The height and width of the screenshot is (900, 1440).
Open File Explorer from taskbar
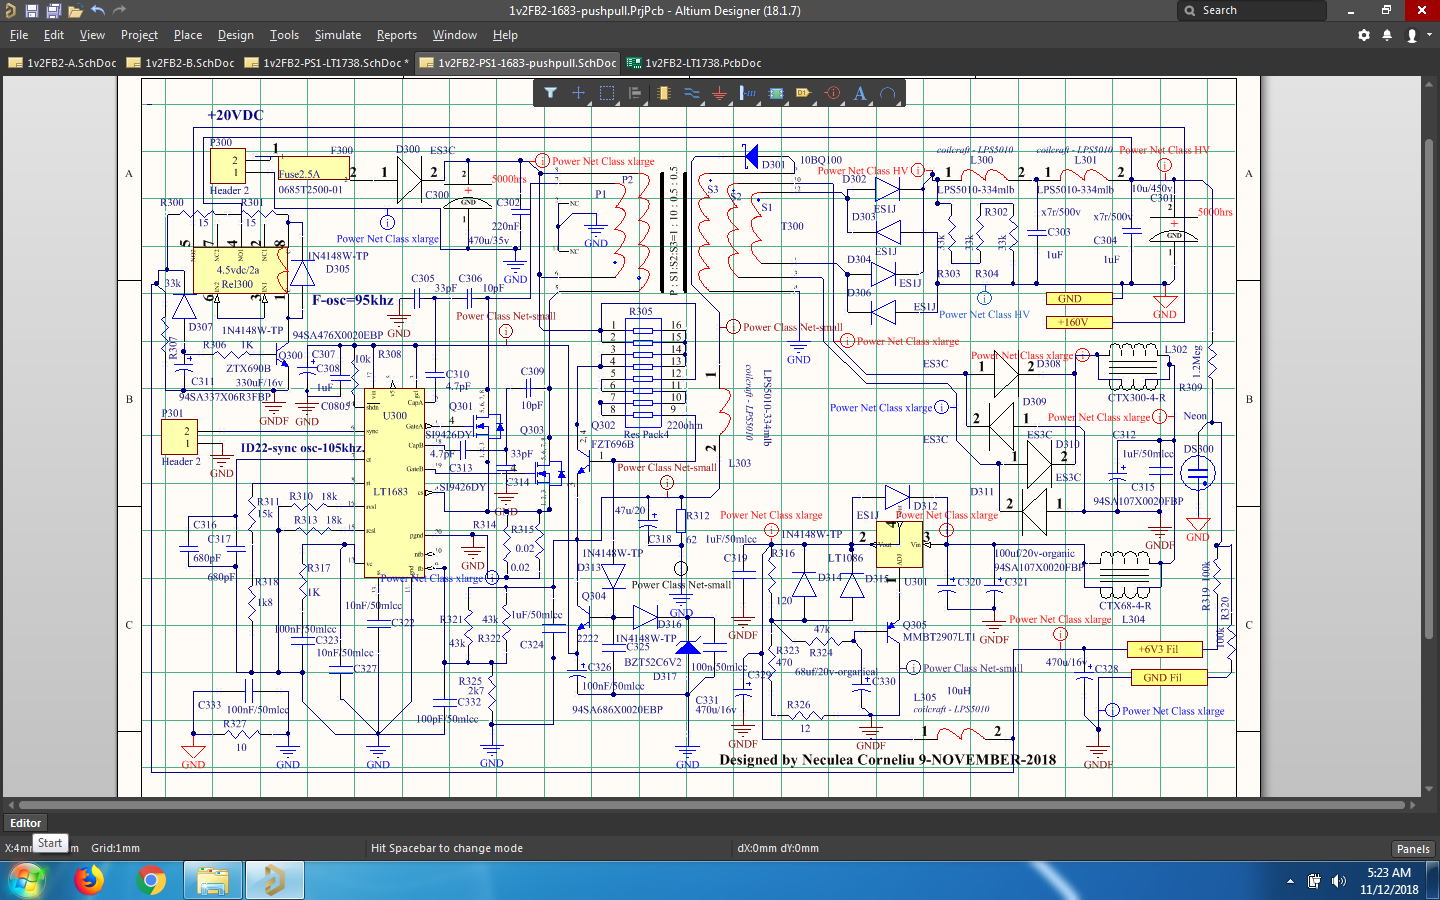[x=213, y=881]
